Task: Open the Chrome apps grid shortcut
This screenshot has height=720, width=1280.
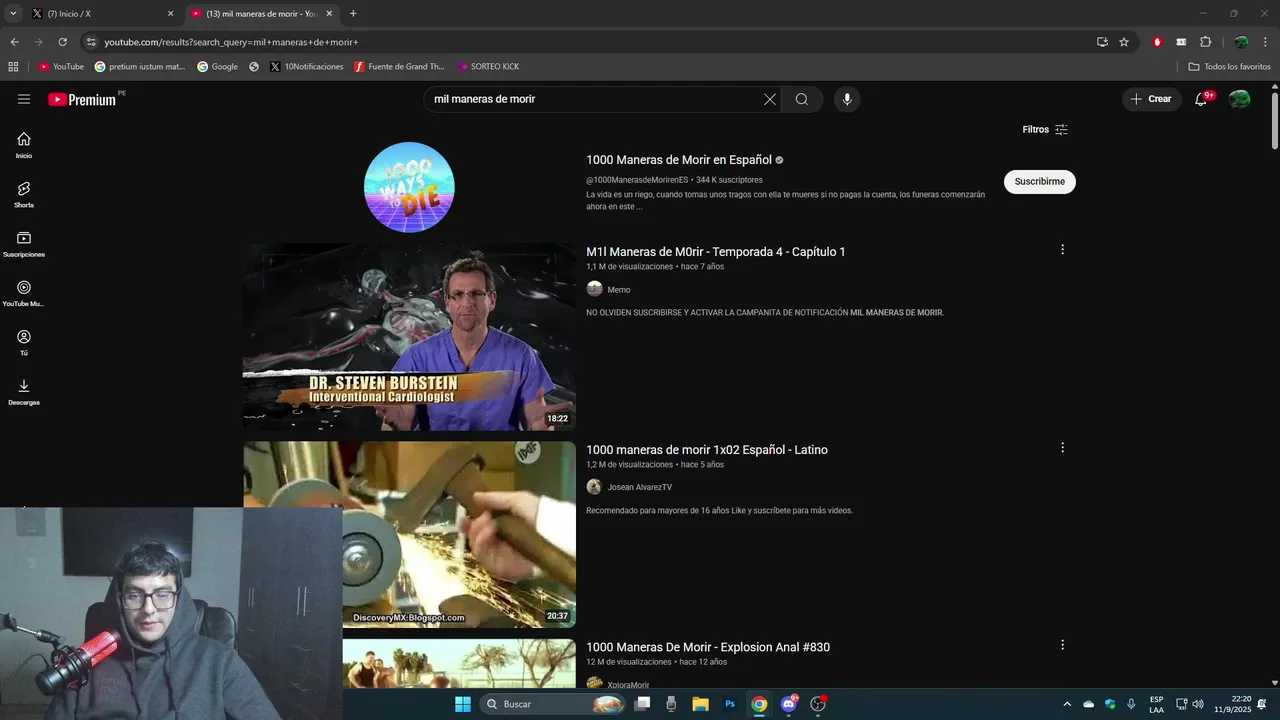Action: 13,67
